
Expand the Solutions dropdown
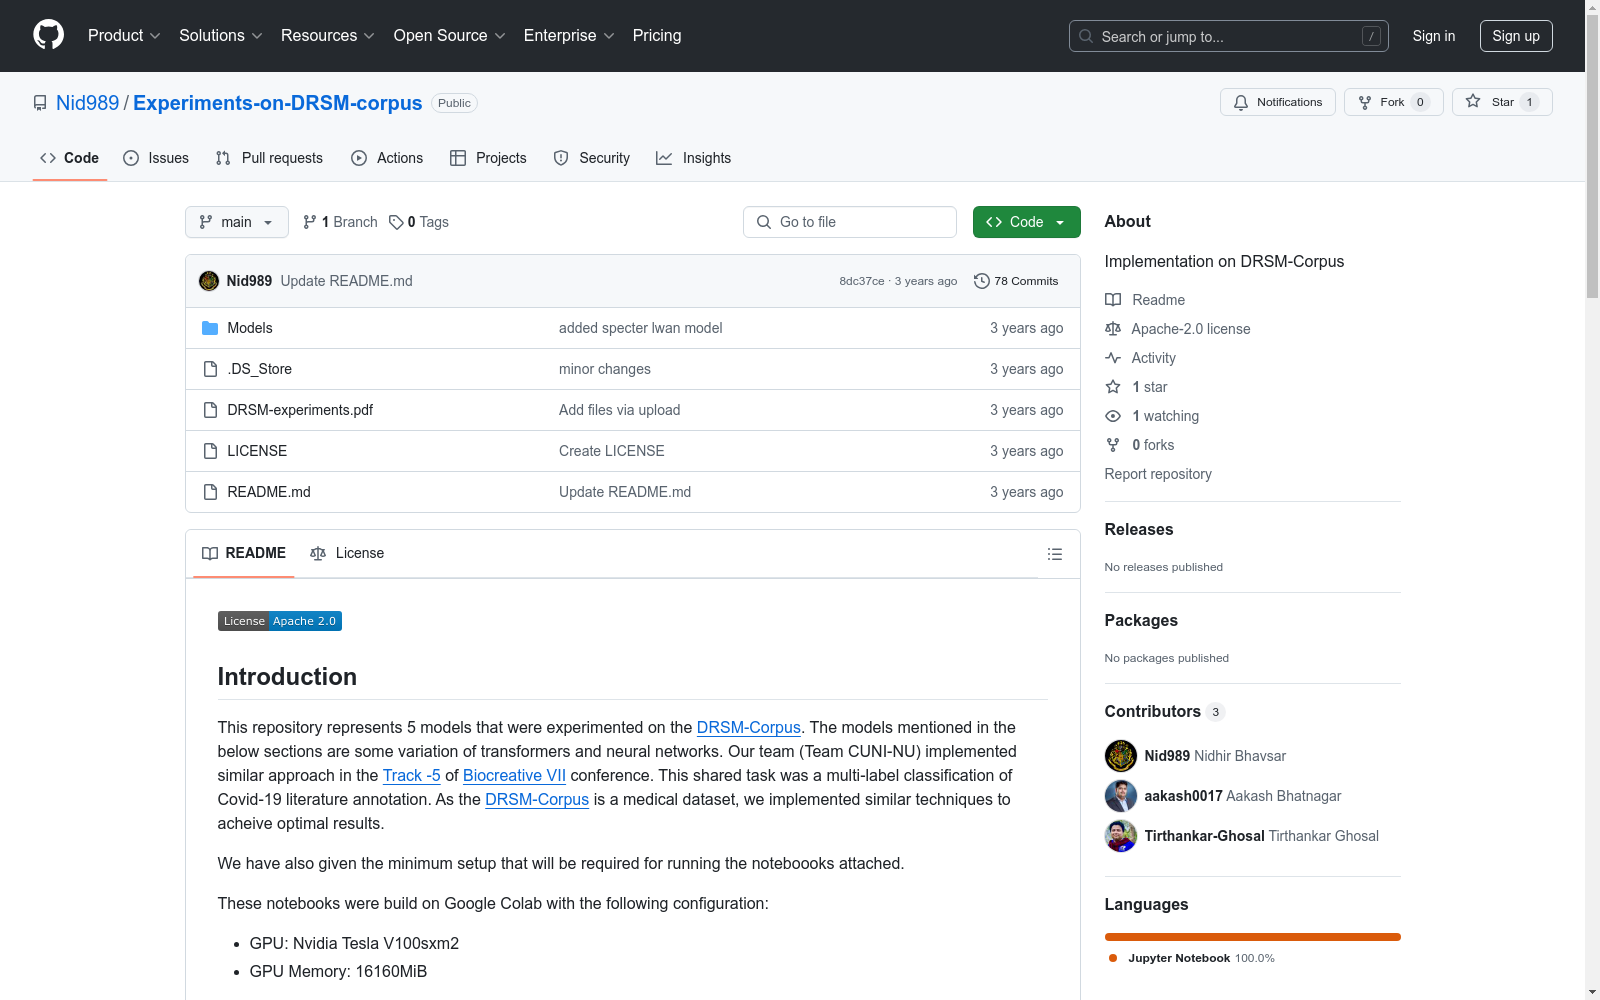221,35
